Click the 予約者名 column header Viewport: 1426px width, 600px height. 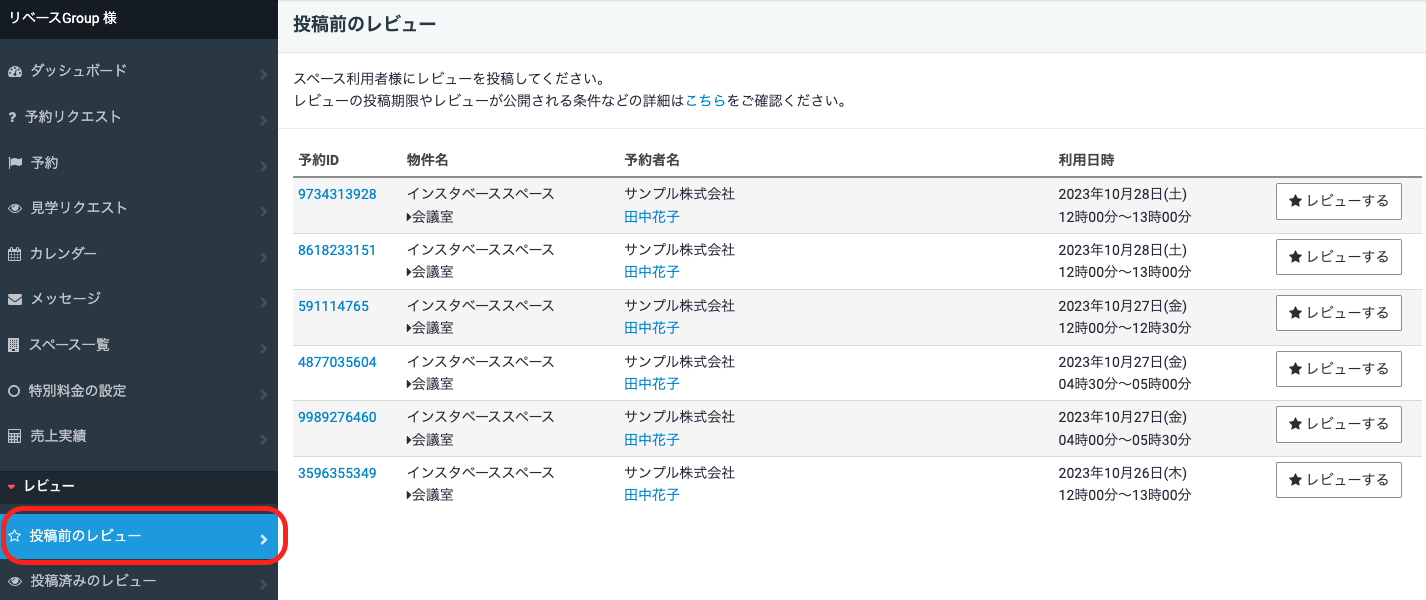coord(652,160)
